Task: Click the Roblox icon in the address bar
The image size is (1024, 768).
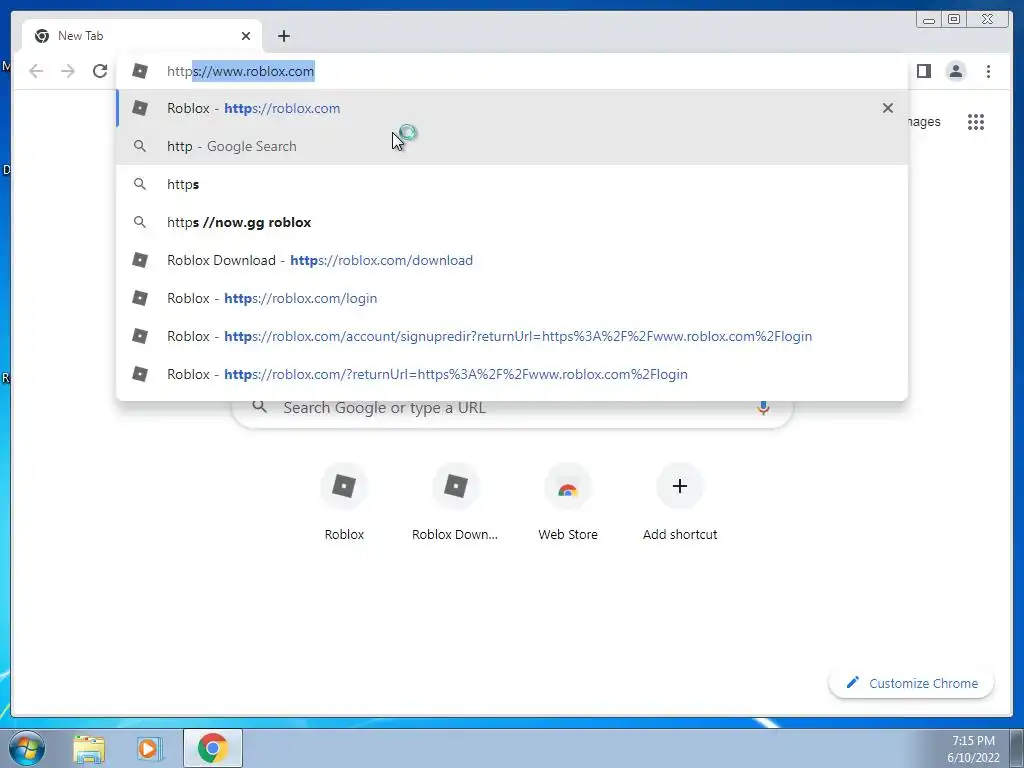Action: coord(140,71)
